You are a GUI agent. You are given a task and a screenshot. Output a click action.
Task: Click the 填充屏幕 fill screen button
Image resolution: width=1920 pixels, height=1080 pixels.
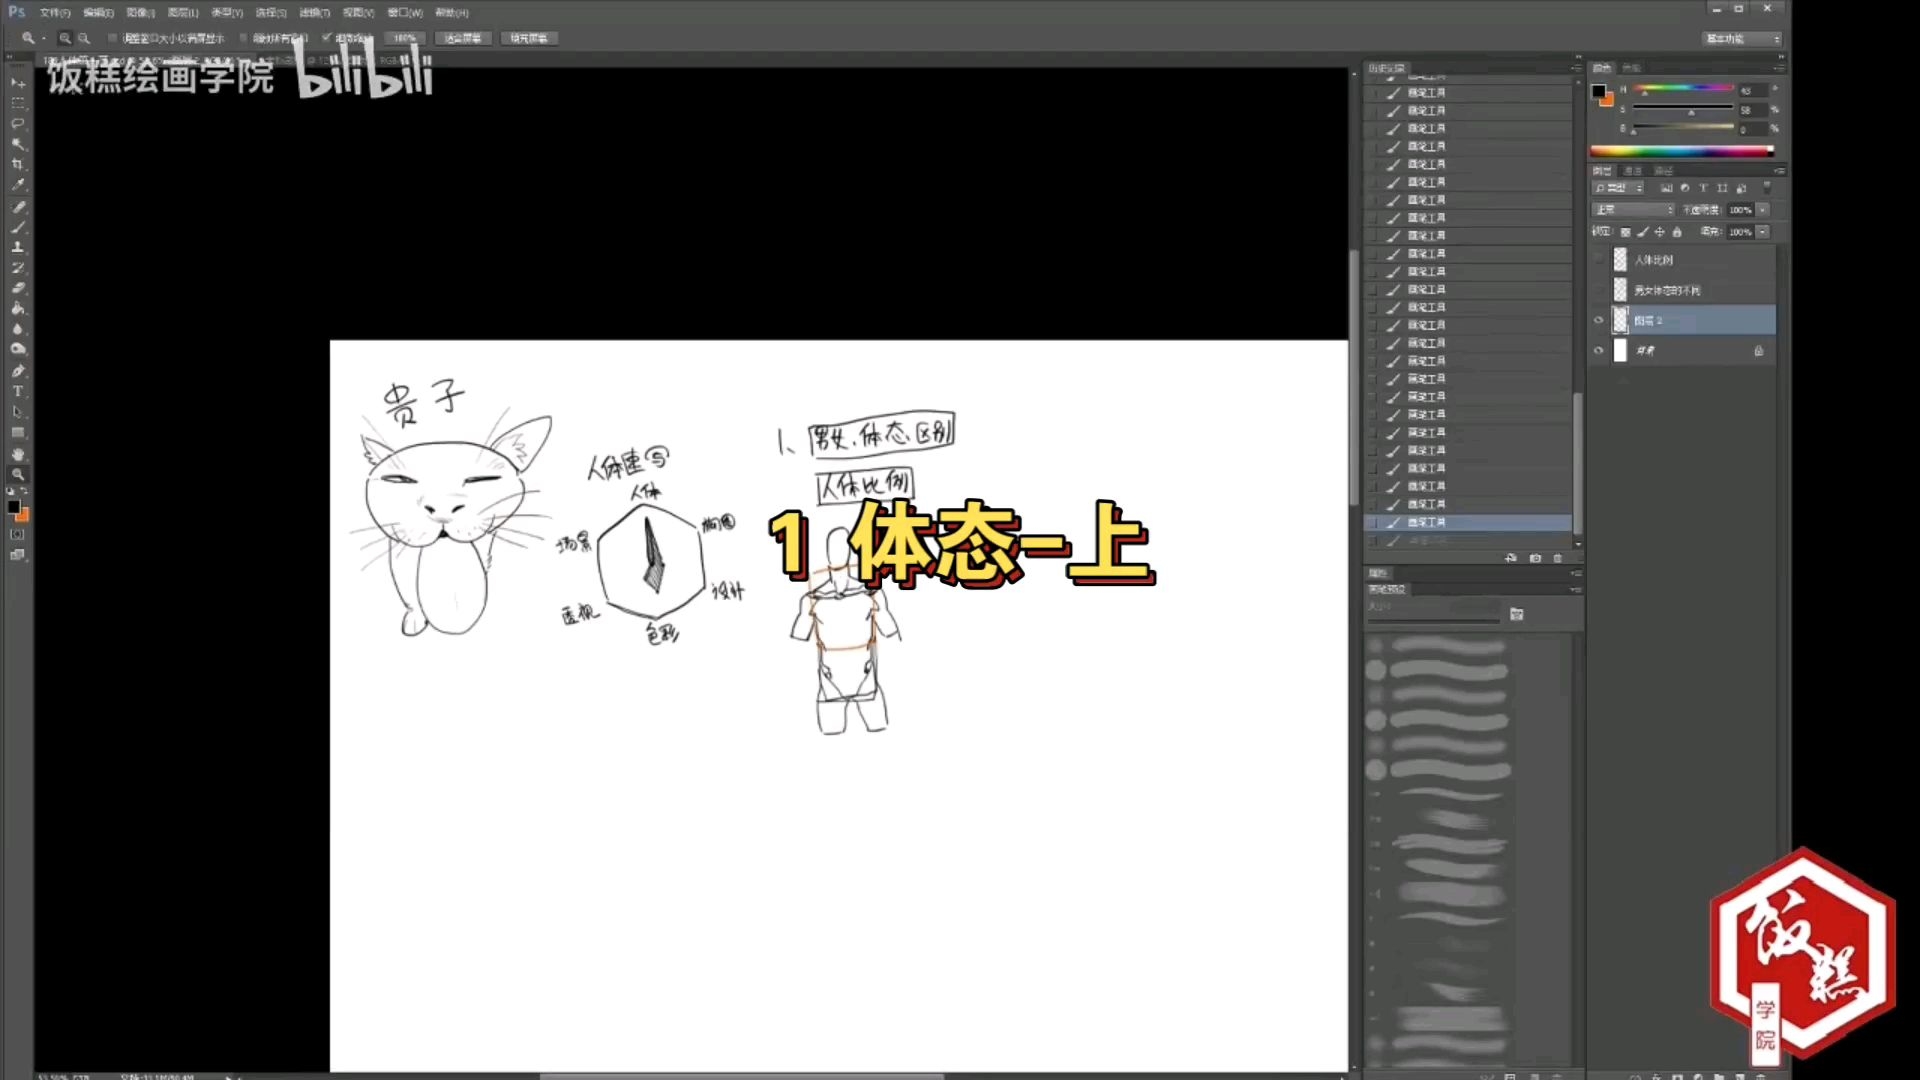pyautogui.click(x=529, y=38)
